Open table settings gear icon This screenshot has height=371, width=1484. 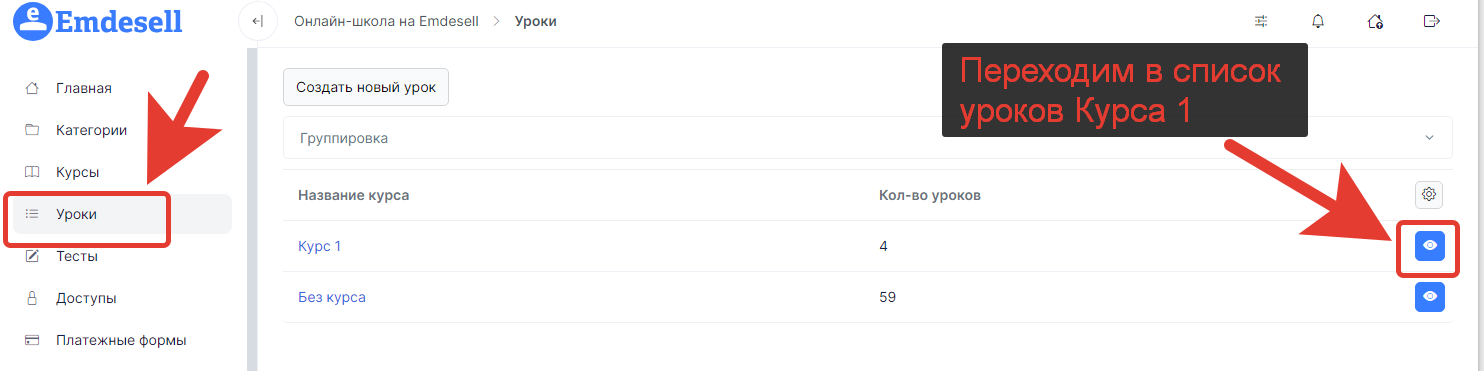[1429, 194]
